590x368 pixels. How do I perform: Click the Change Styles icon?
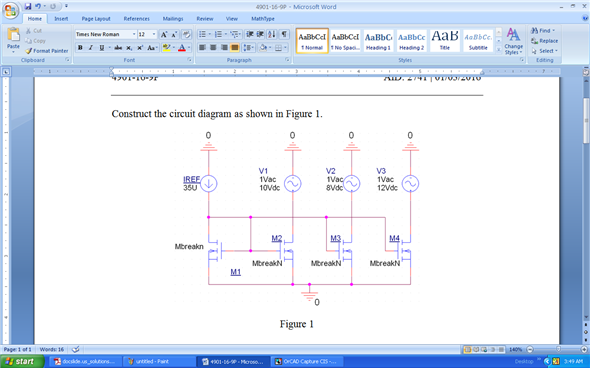pyautogui.click(x=514, y=41)
